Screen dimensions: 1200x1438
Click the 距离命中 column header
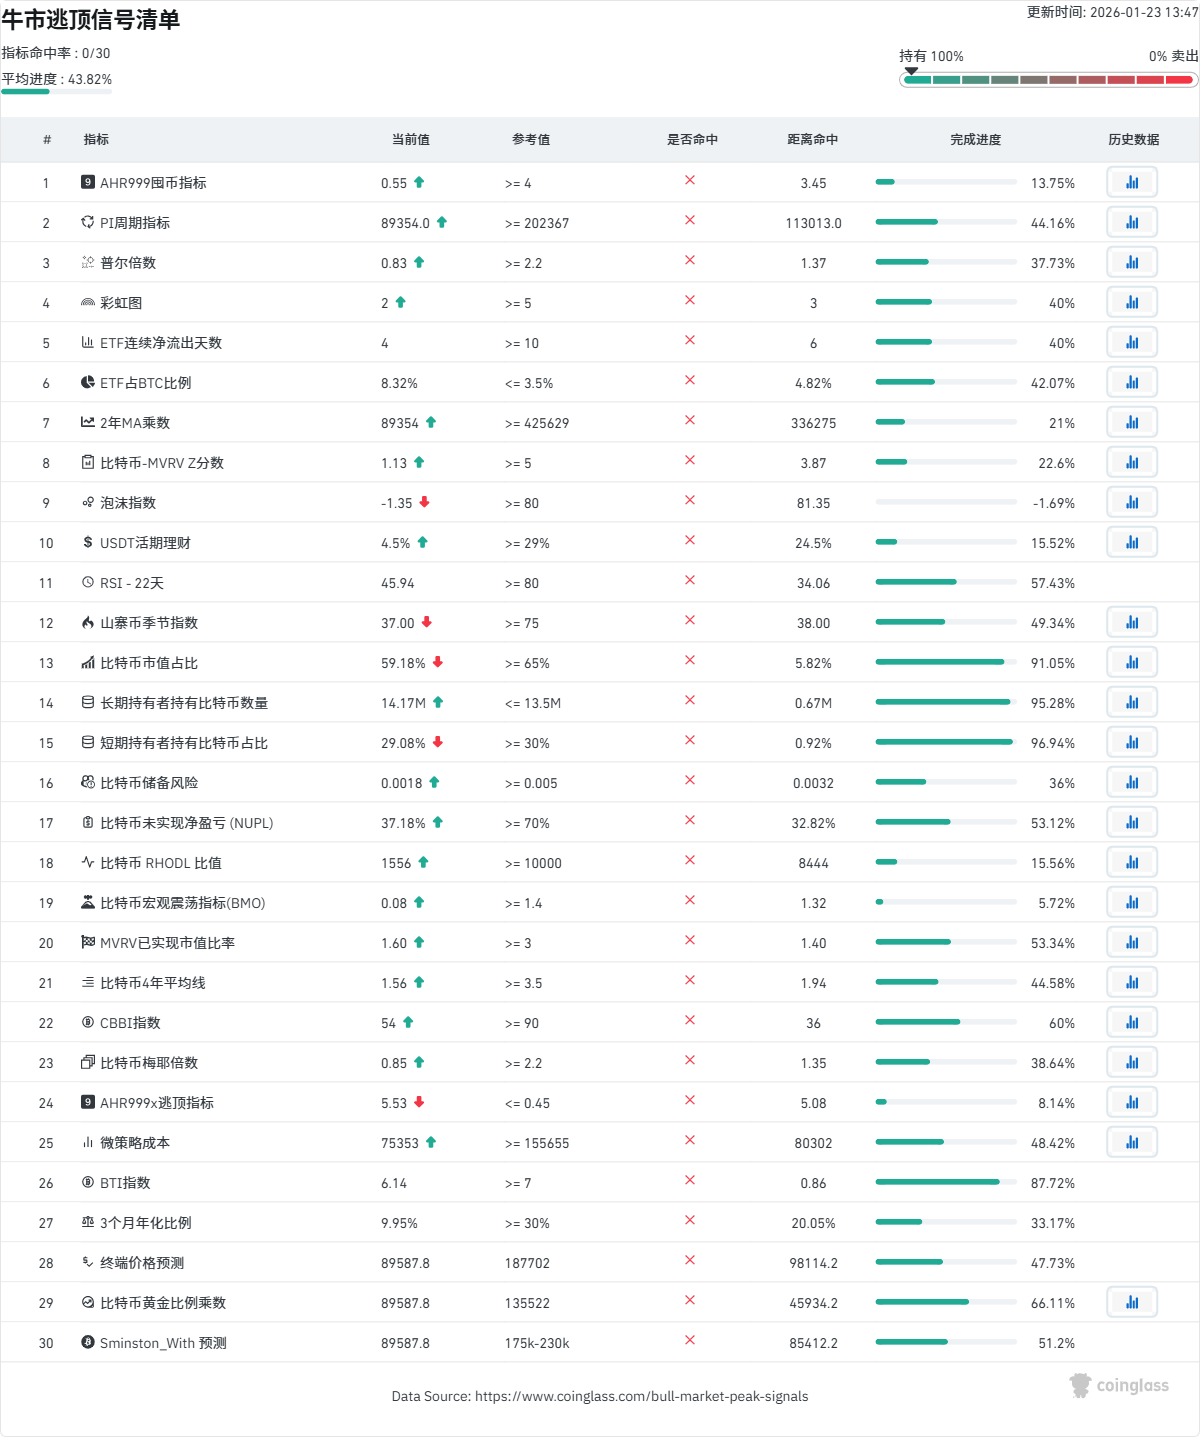[812, 140]
